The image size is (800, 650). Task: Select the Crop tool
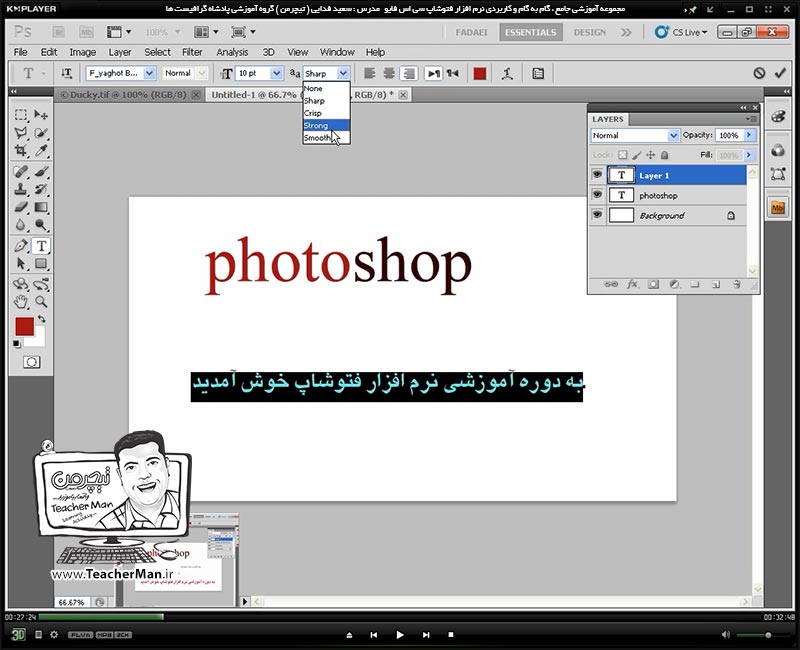pyautogui.click(x=21, y=151)
